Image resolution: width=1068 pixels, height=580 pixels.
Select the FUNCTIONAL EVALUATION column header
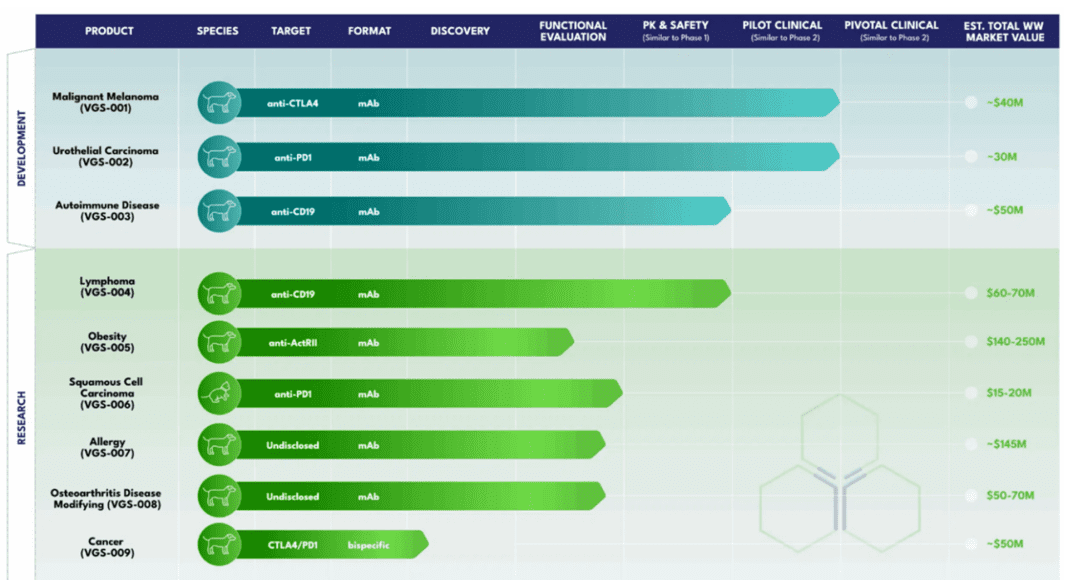(572, 31)
